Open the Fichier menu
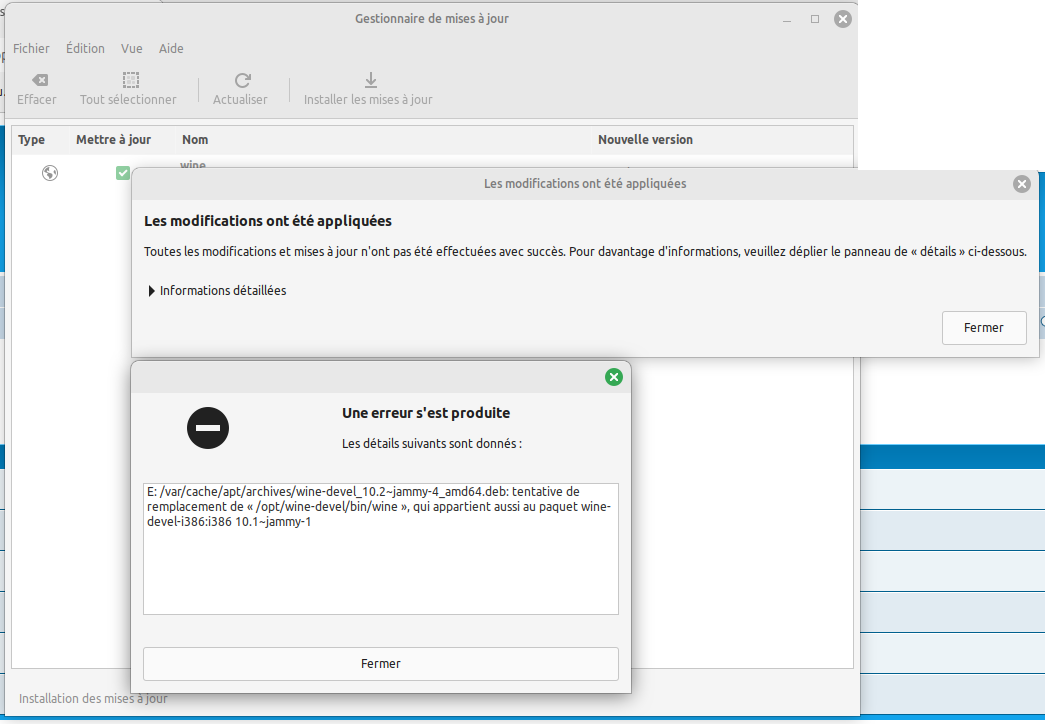 [31, 48]
